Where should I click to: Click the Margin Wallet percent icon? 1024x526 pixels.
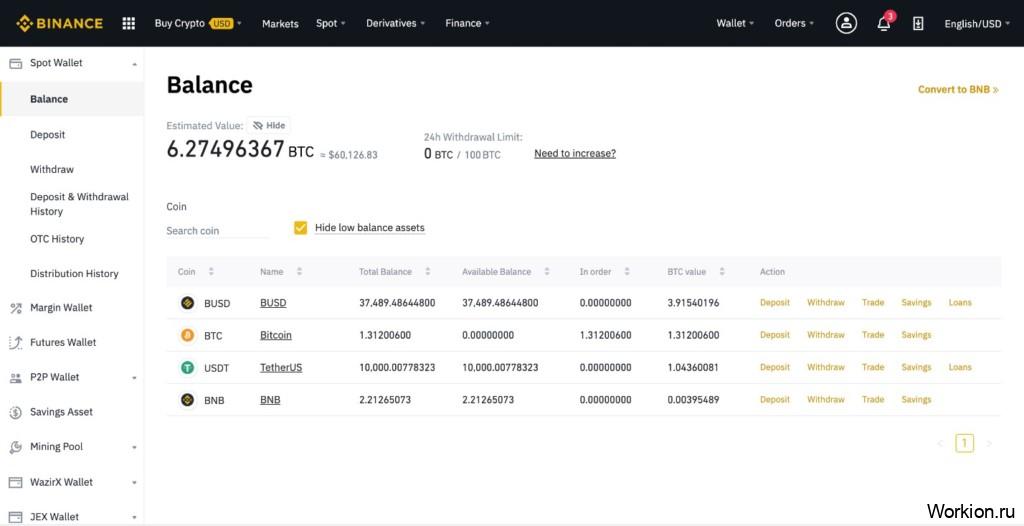click(x=15, y=308)
